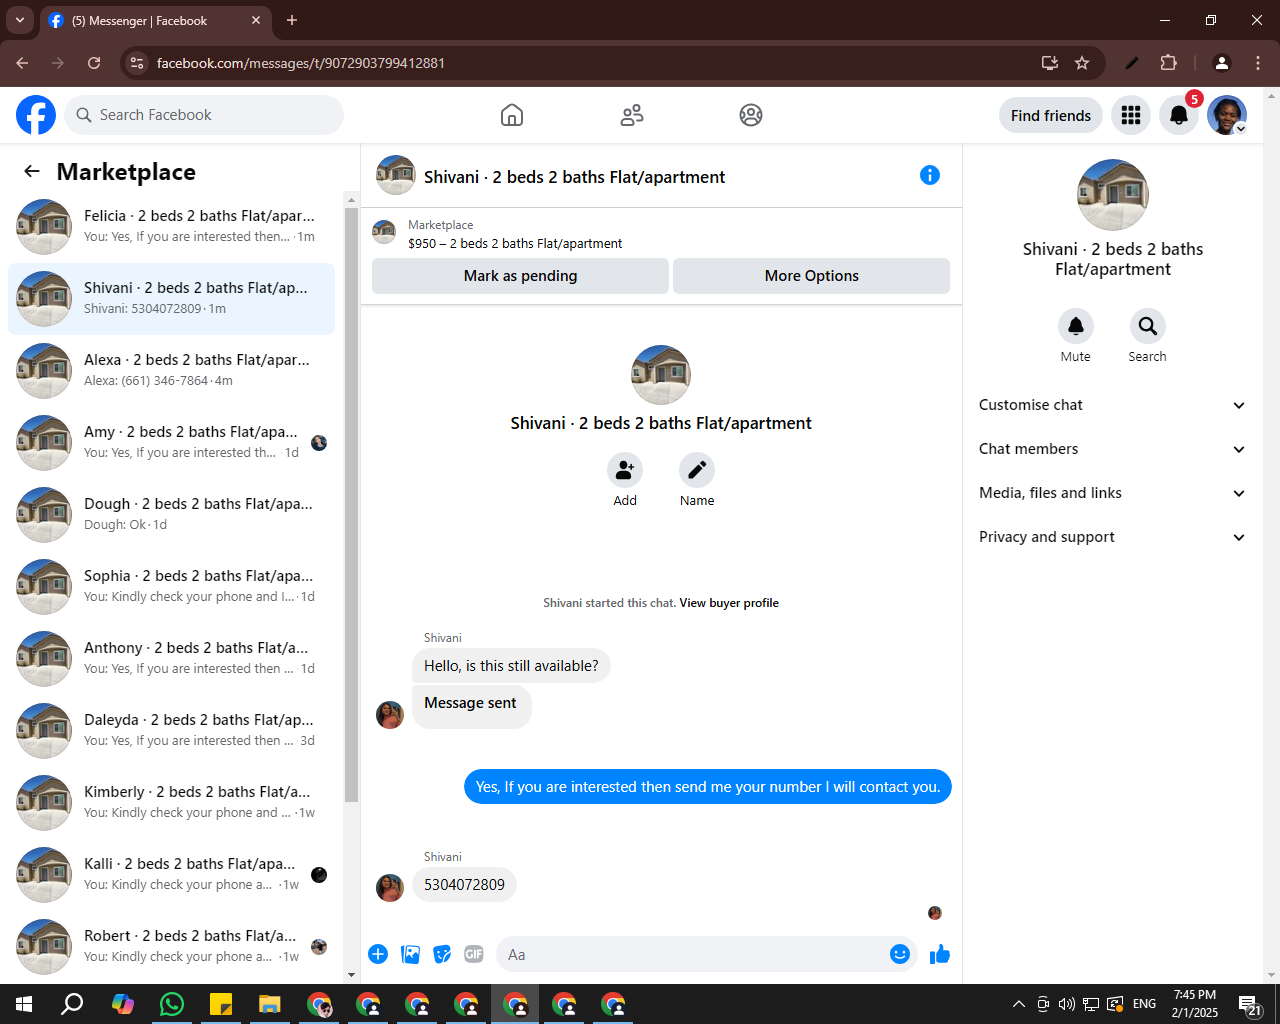Open Anthony conversation in Marketplace list
Image resolution: width=1280 pixels, height=1024 pixels.
pos(171,659)
